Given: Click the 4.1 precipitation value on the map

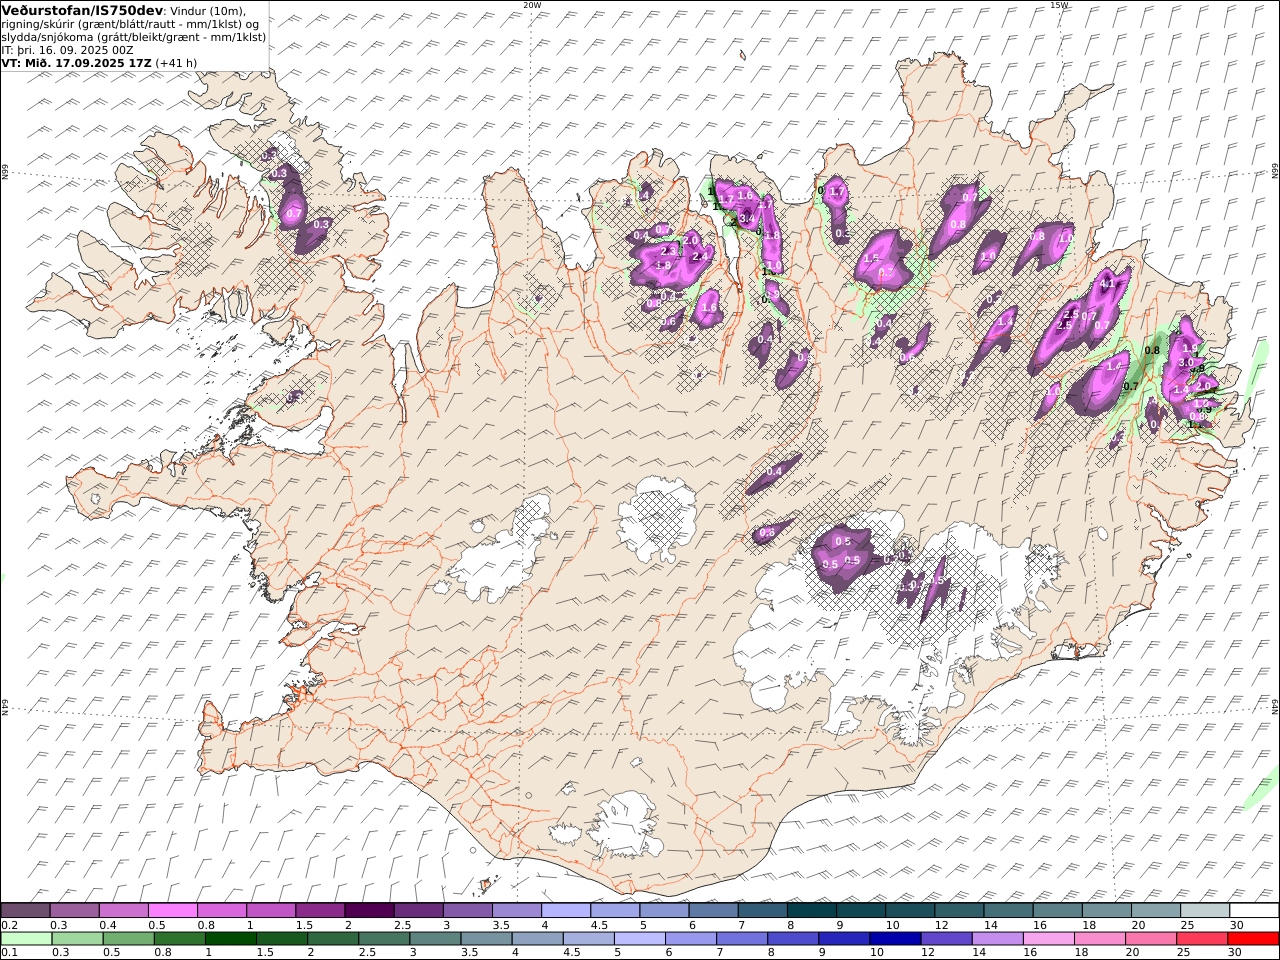Looking at the screenshot, I should pos(1107,284).
